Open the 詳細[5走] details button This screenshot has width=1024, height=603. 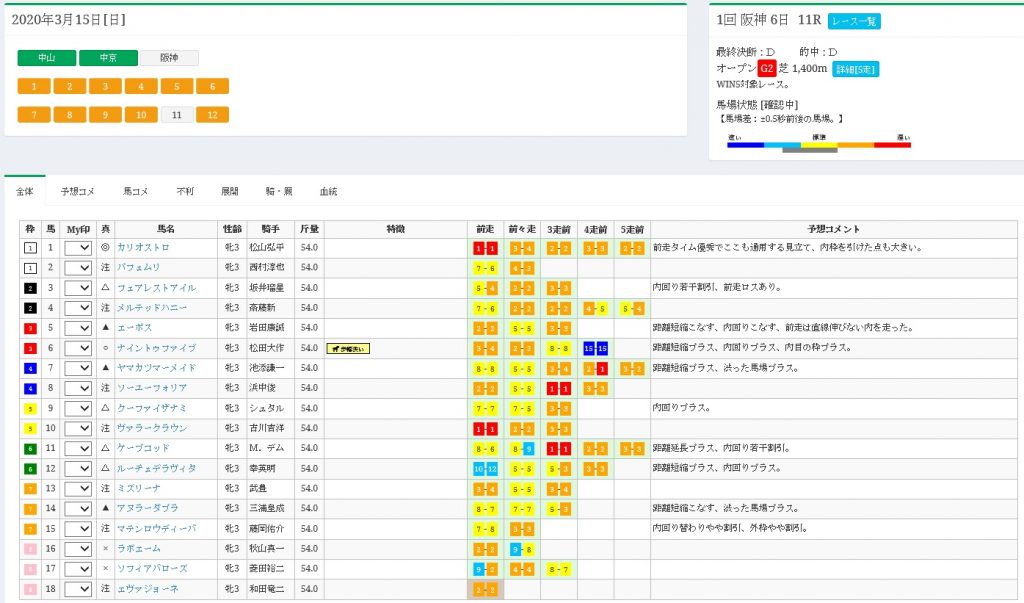click(x=856, y=69)
